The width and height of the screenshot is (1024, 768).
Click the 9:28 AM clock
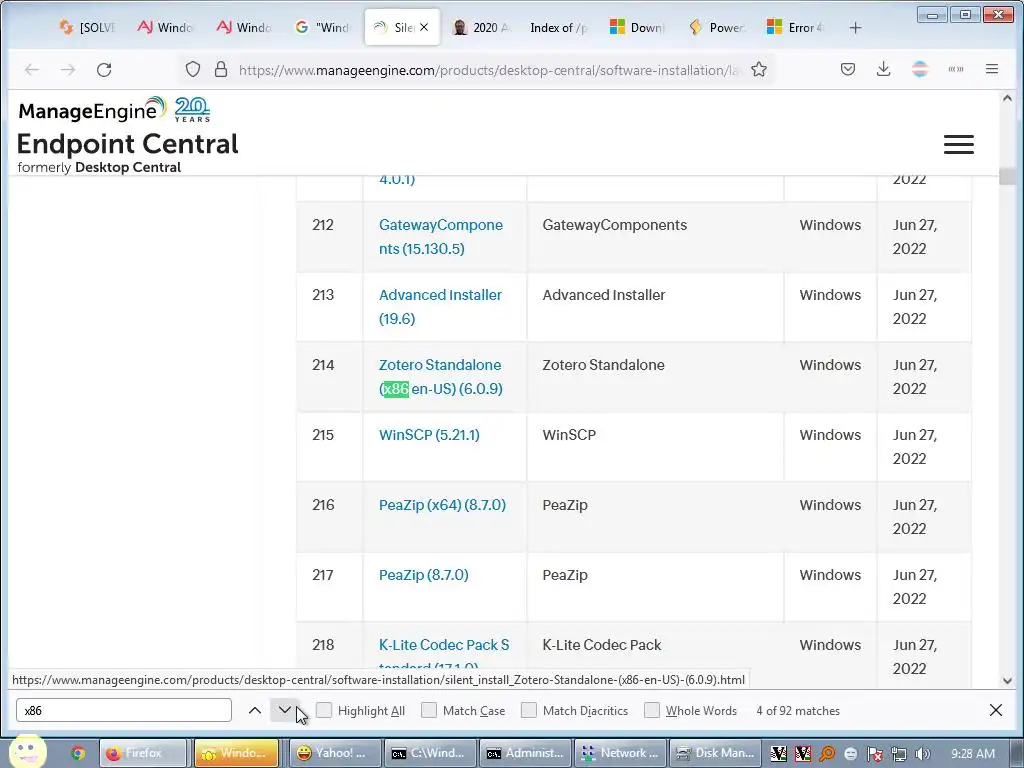tap(972, 754)
